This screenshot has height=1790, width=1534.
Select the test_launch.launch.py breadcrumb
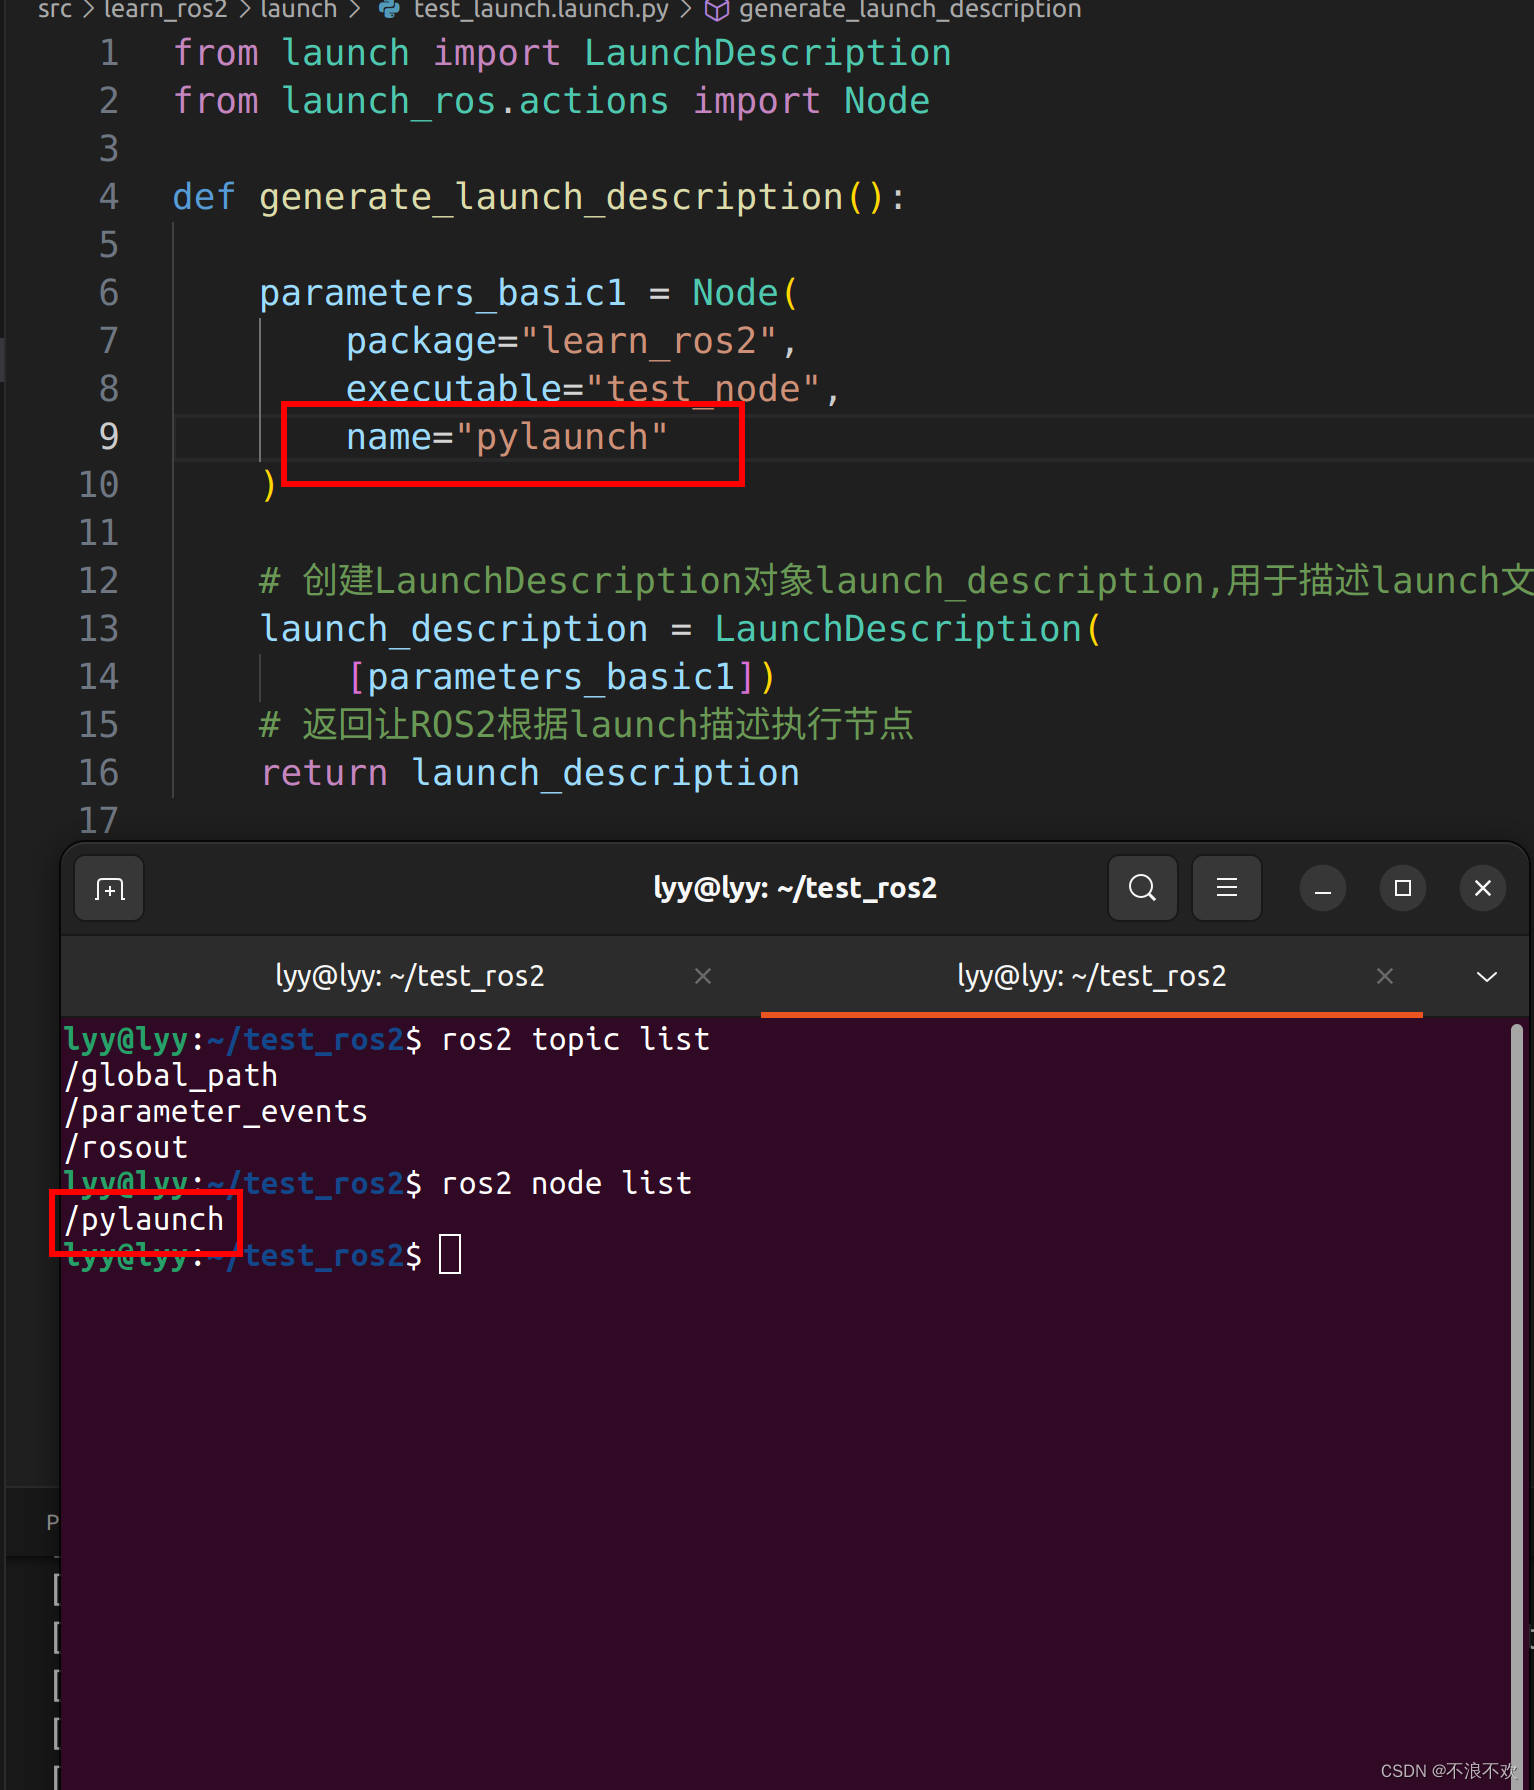point(541,10)
